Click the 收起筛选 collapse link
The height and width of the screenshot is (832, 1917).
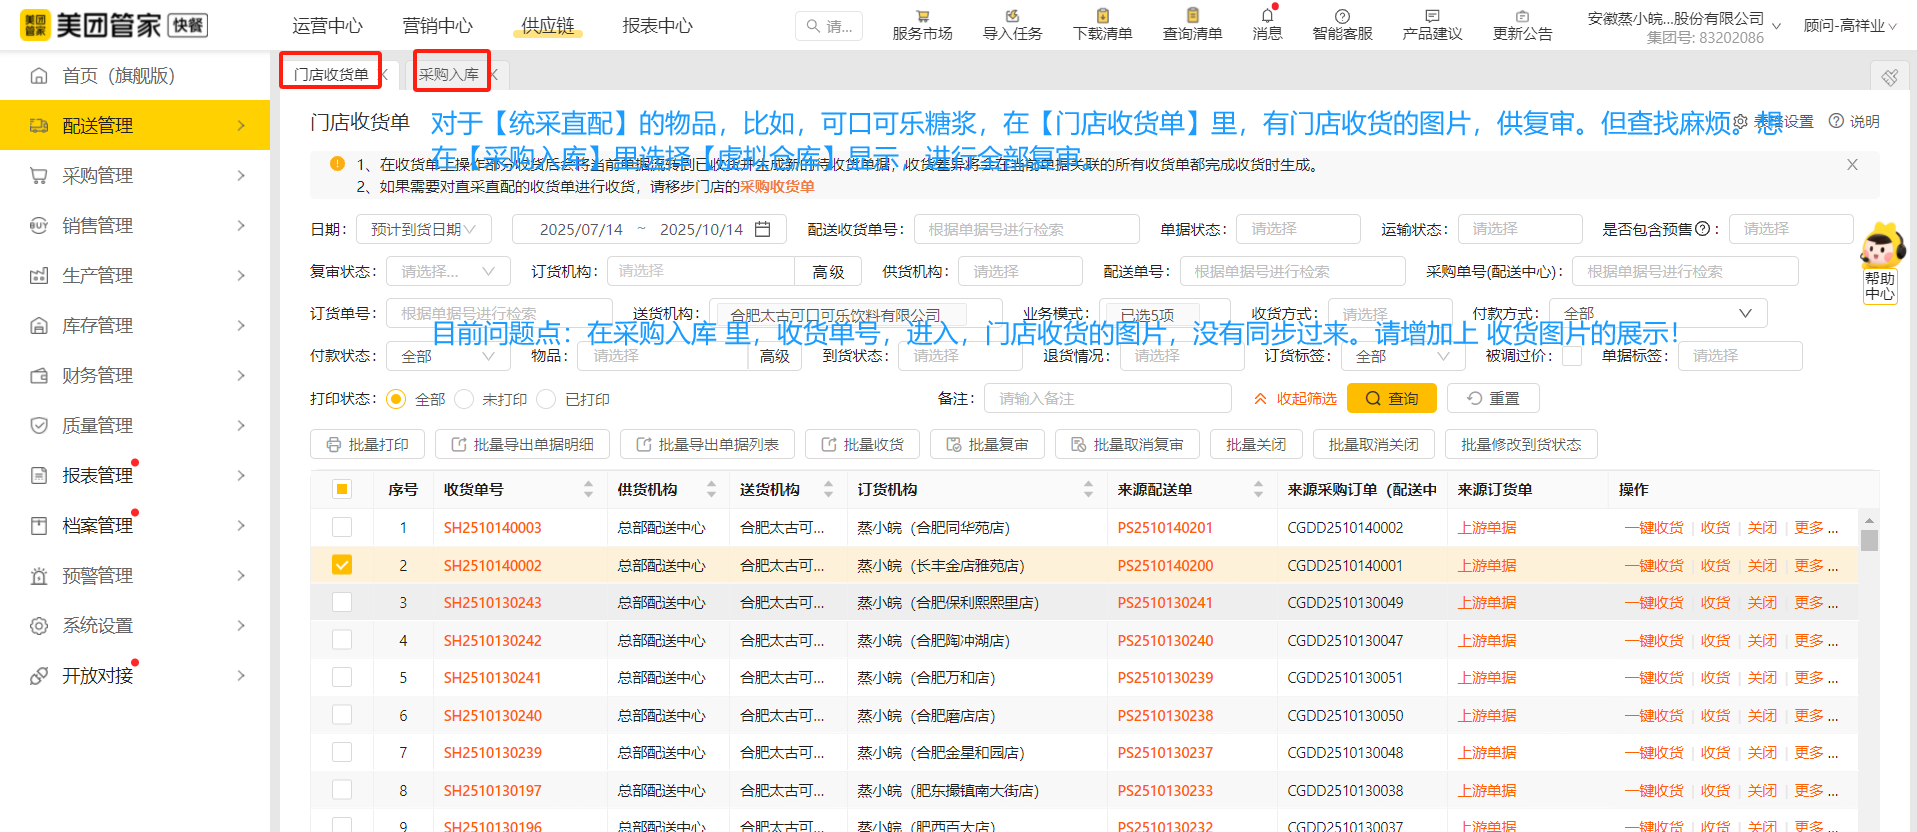pyautogui.click(x=1296, y=398)
